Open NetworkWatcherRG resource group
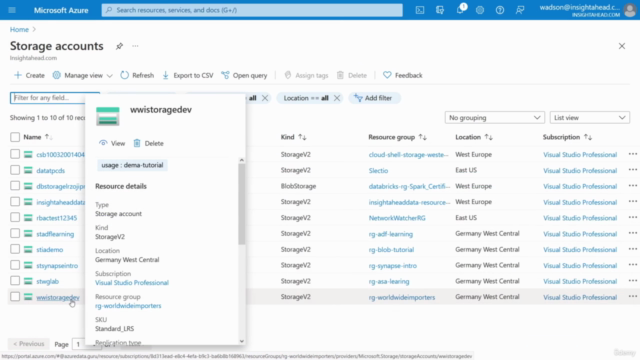Viewport: 640px width, 360px height. [x=397, y=218]
